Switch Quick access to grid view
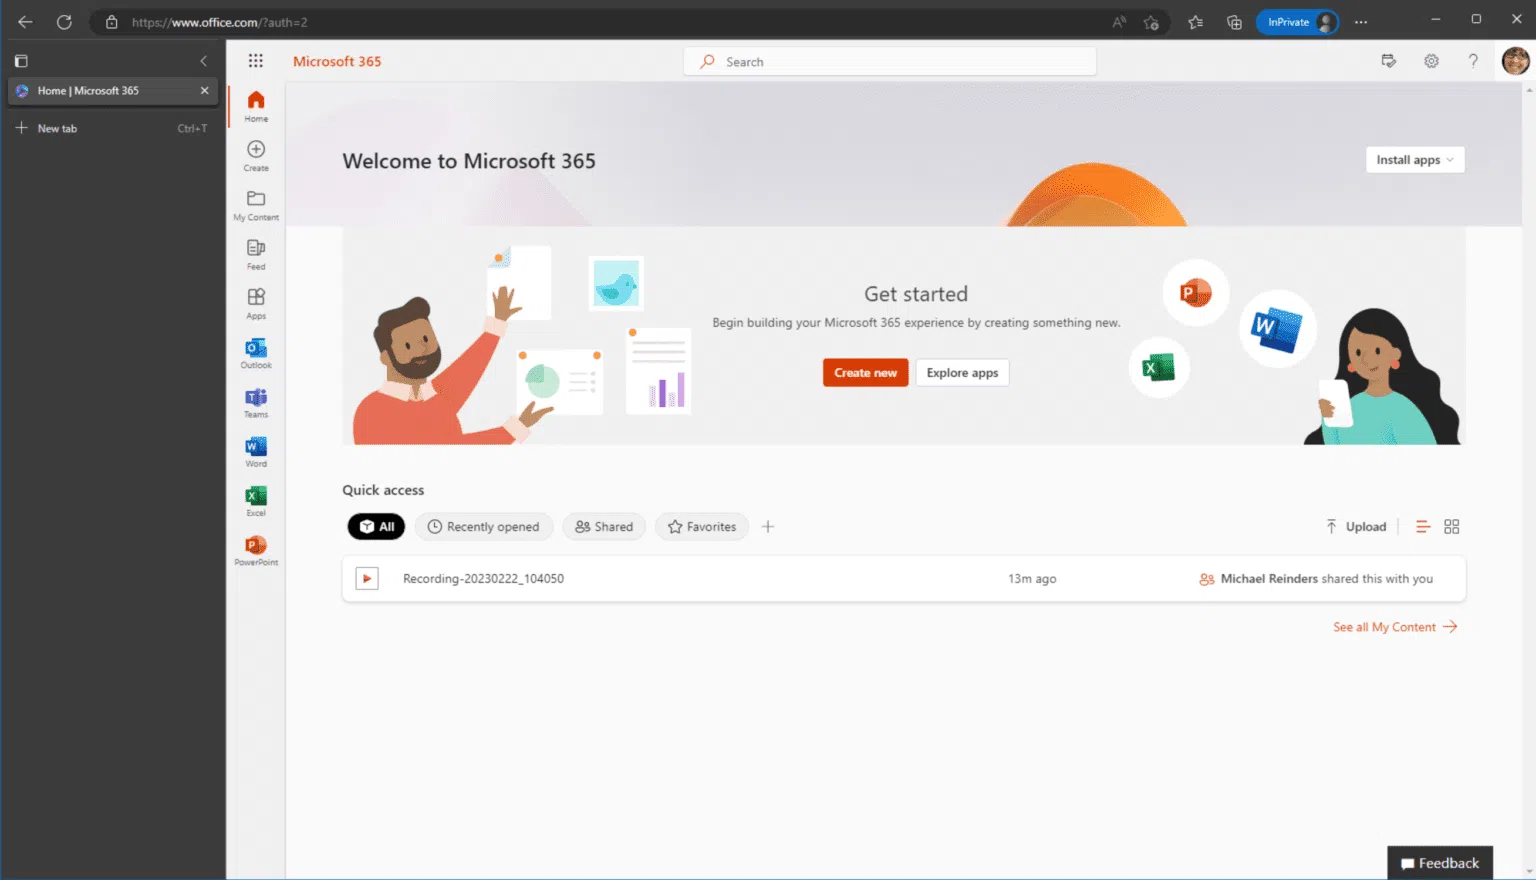Viewport: 1536px width, 880px height. point(1452,526)
